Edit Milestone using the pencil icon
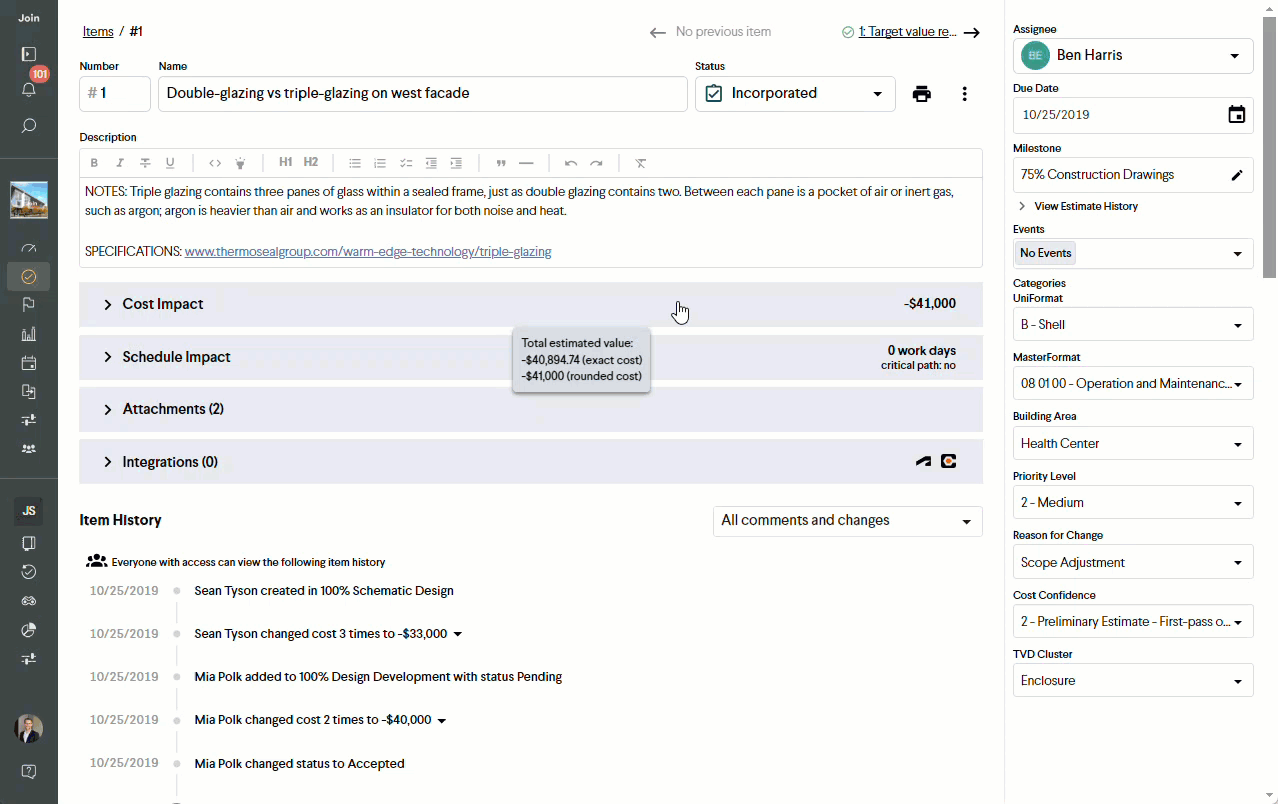This screenshot has height=804, width=1278. [1236, 174]
